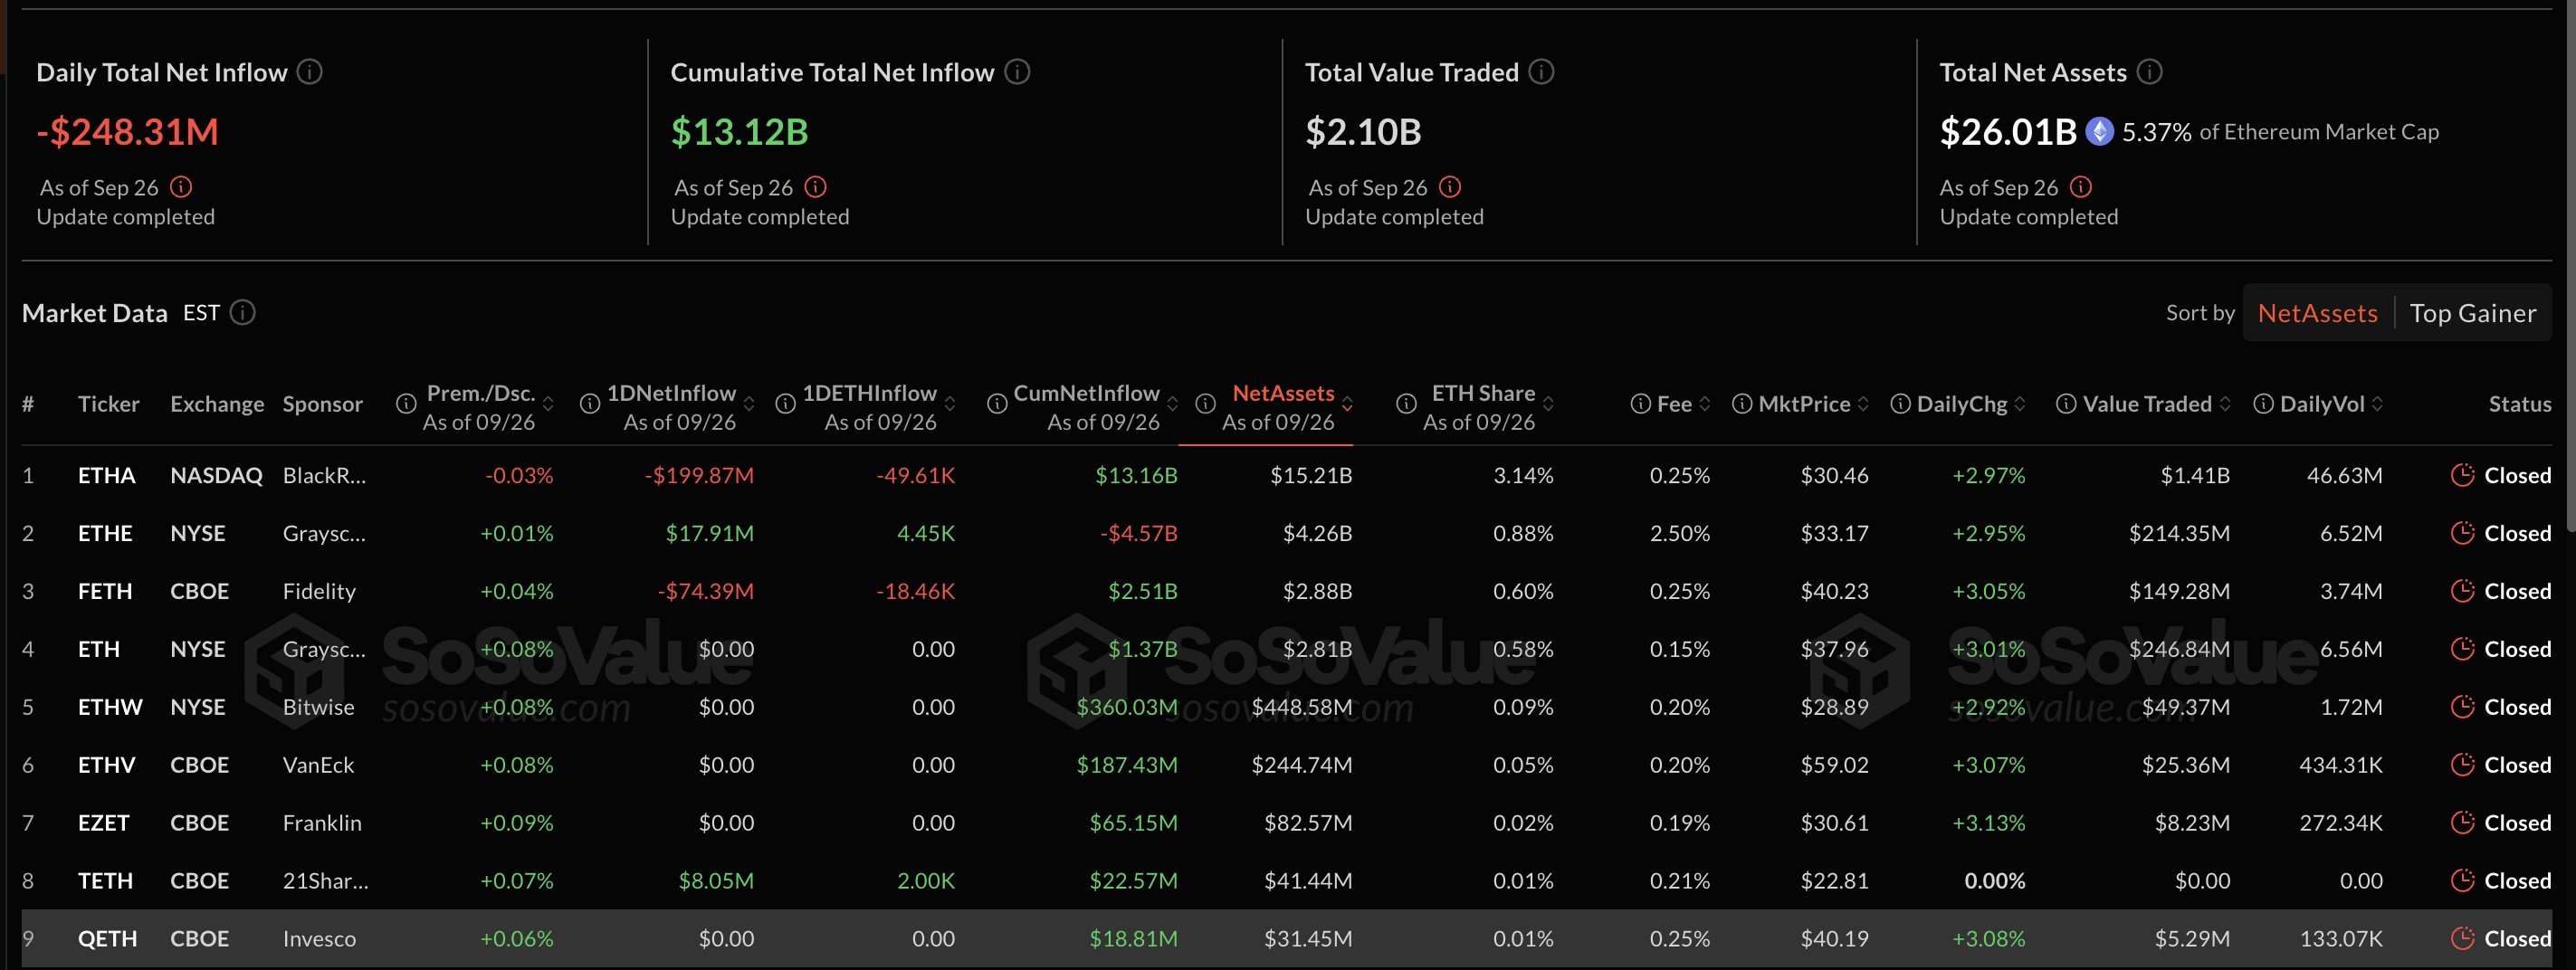Click info icon next to Market Data EST
The width and height of the screenshot is (2576, 970).
click(243, 313)
